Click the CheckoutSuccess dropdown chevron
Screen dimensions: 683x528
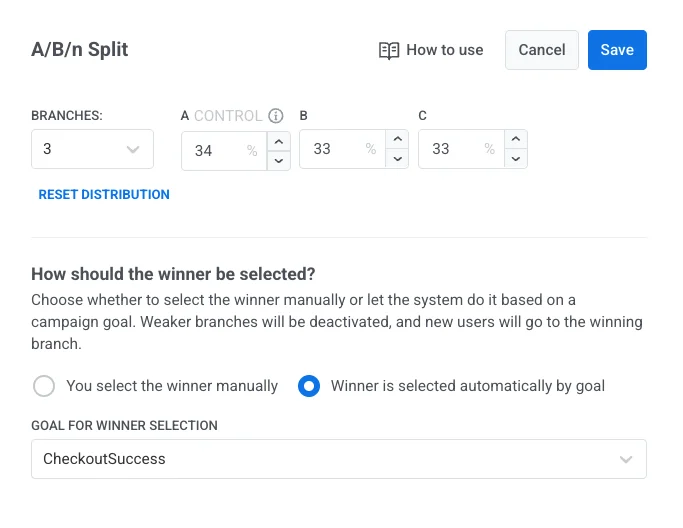[x=626, y=460]
